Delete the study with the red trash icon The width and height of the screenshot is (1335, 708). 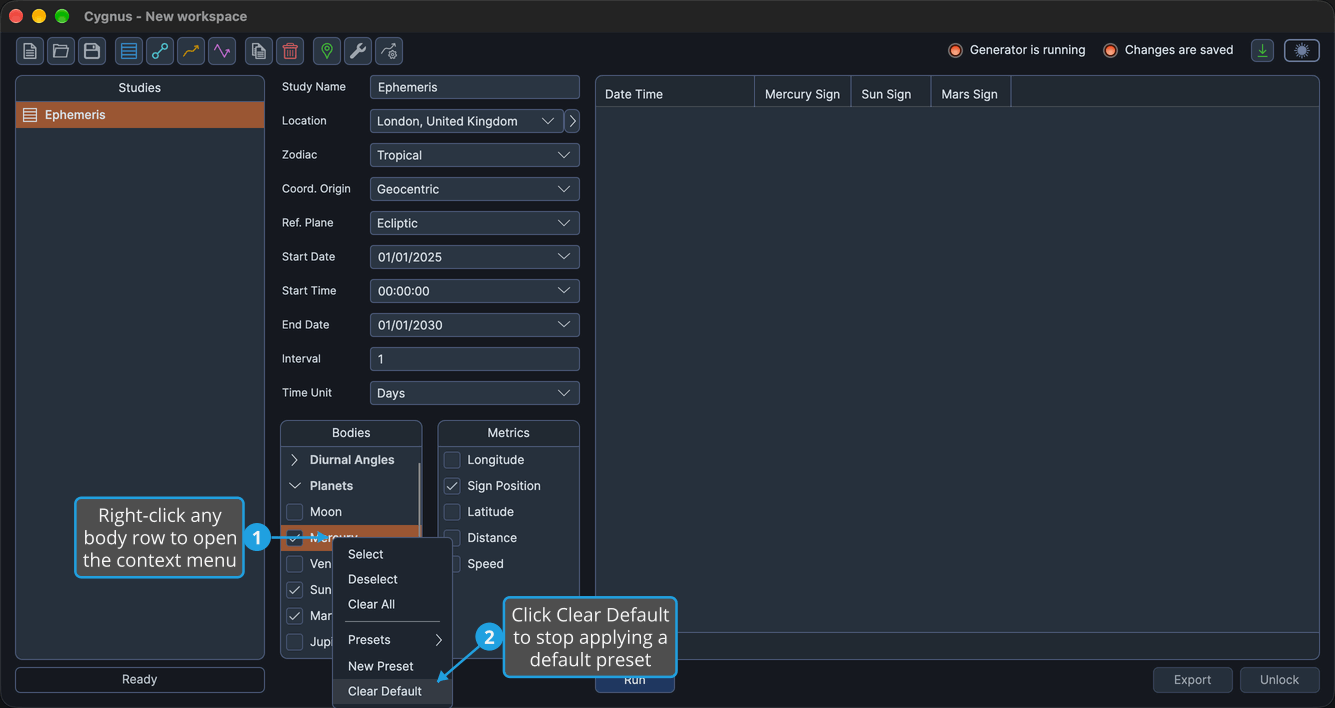290,51
